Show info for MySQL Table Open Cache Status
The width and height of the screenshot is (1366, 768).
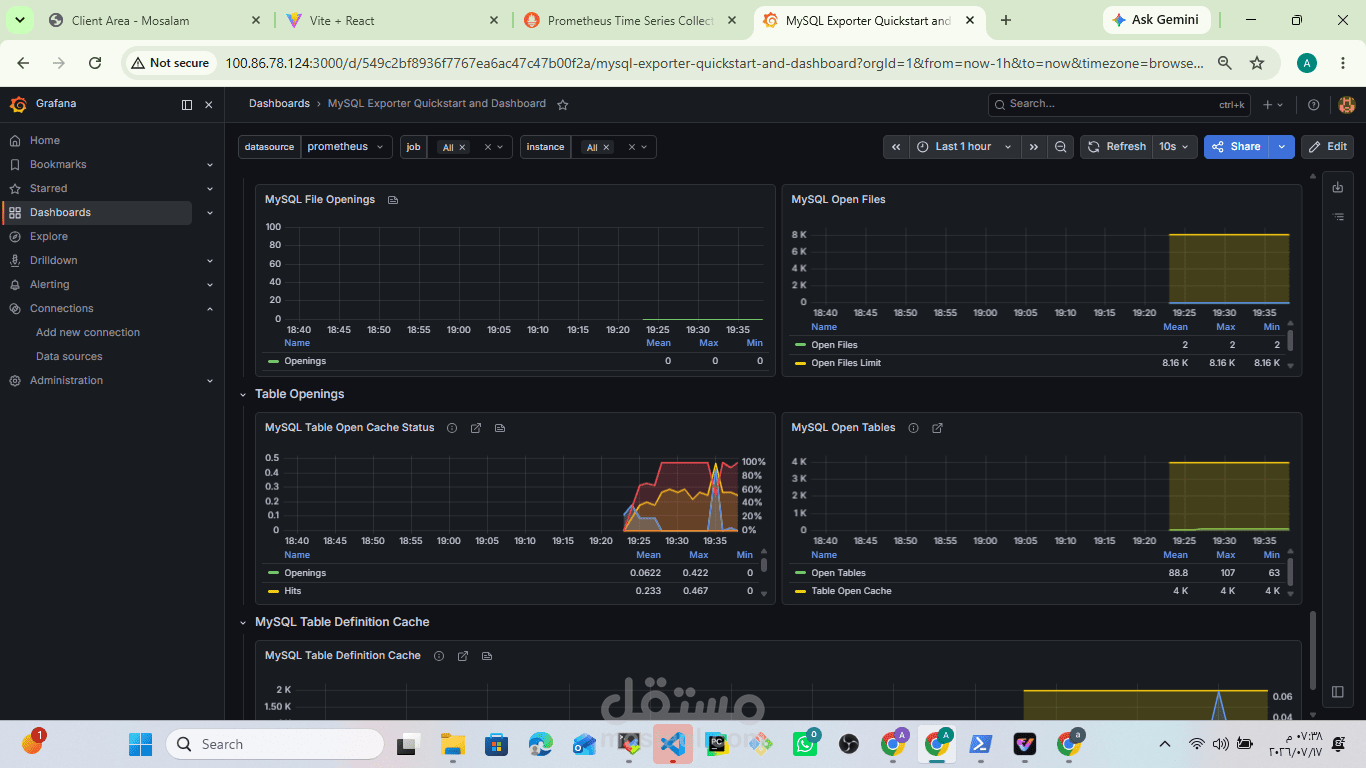[x=452, y=428]
